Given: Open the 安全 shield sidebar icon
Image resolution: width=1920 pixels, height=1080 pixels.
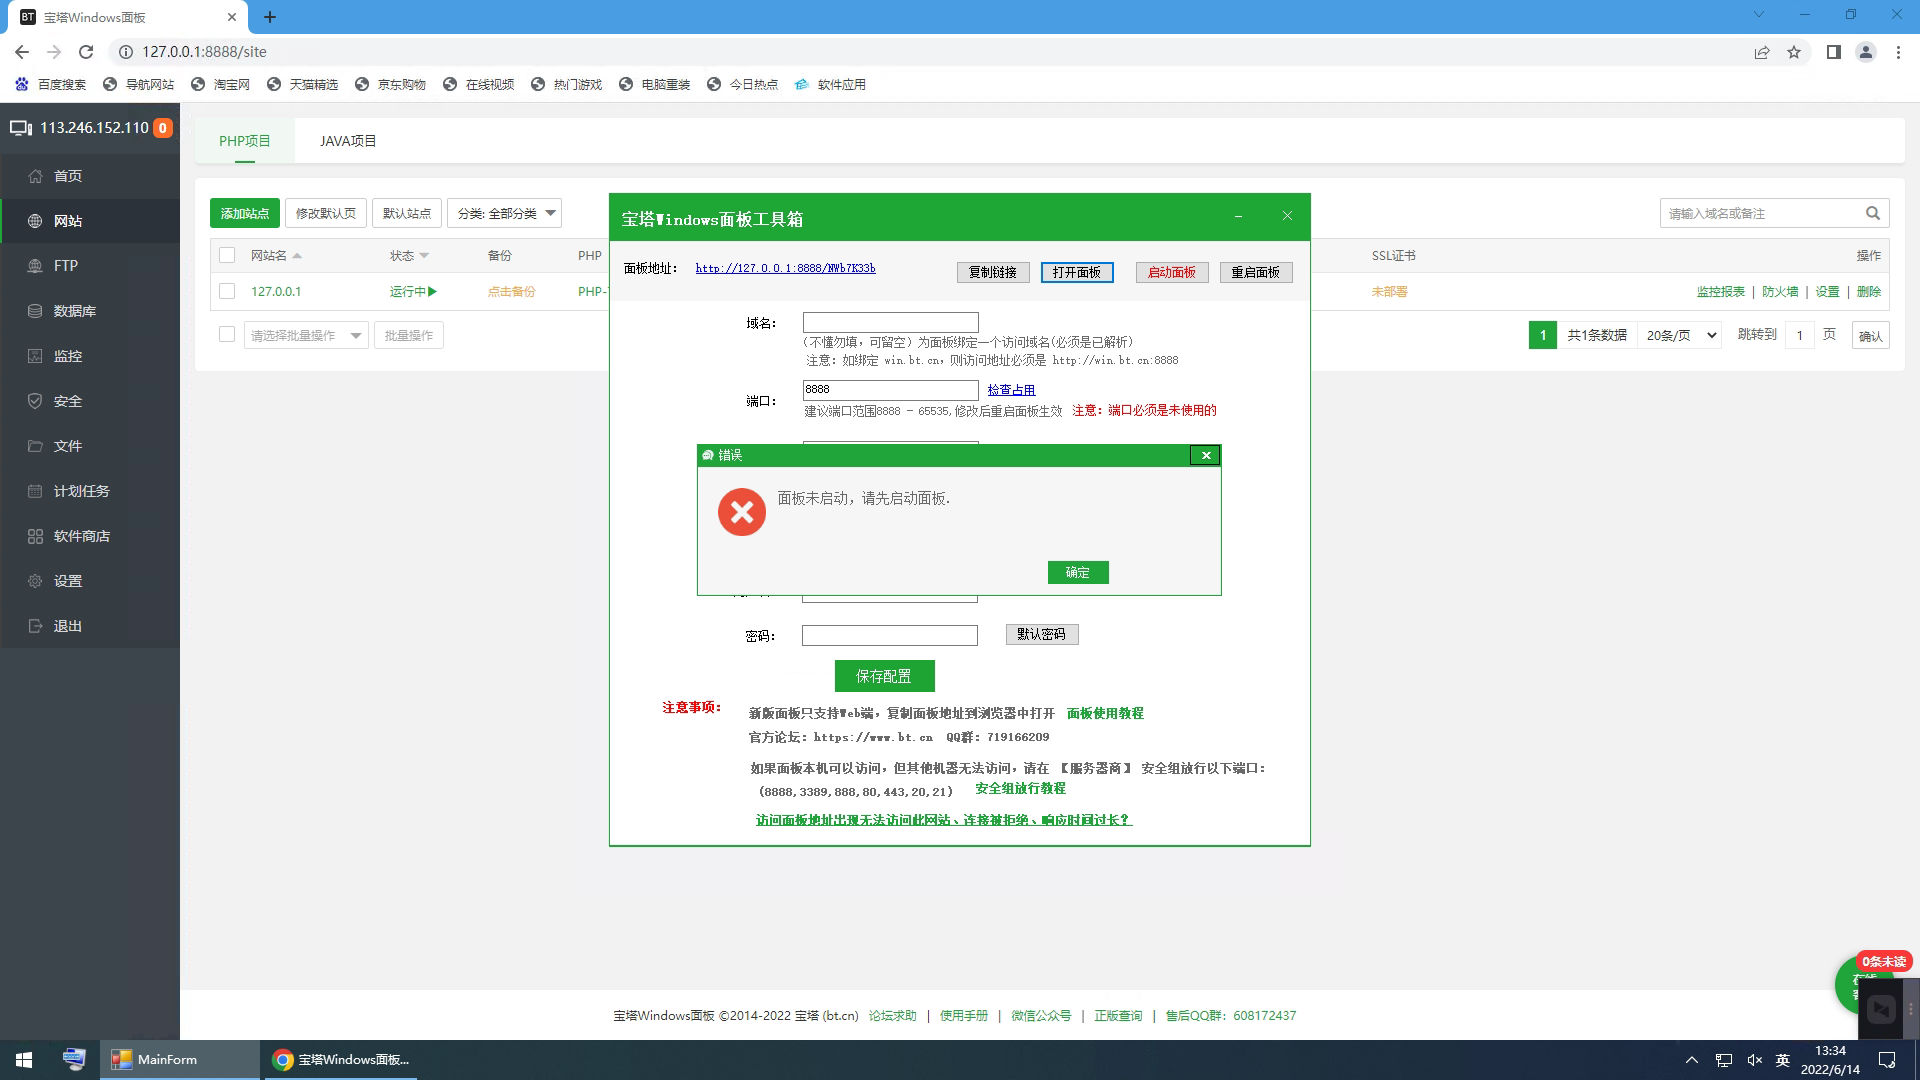Looking at the screenshot, I should coord(35,401).
